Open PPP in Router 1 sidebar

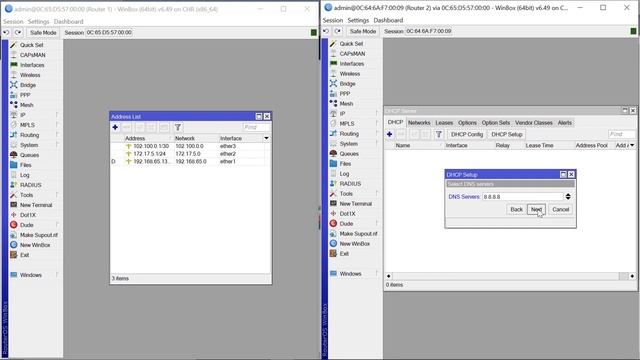pos(25,95)
